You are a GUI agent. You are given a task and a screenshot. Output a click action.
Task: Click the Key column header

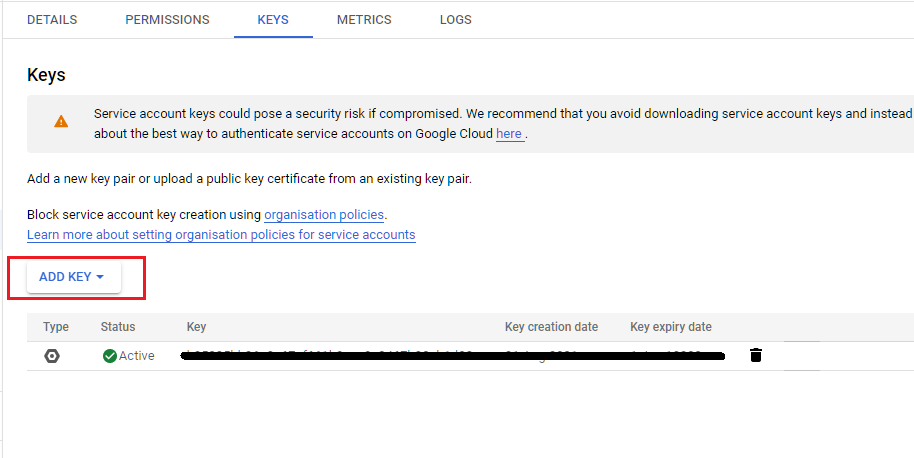[x=196, y=327]
